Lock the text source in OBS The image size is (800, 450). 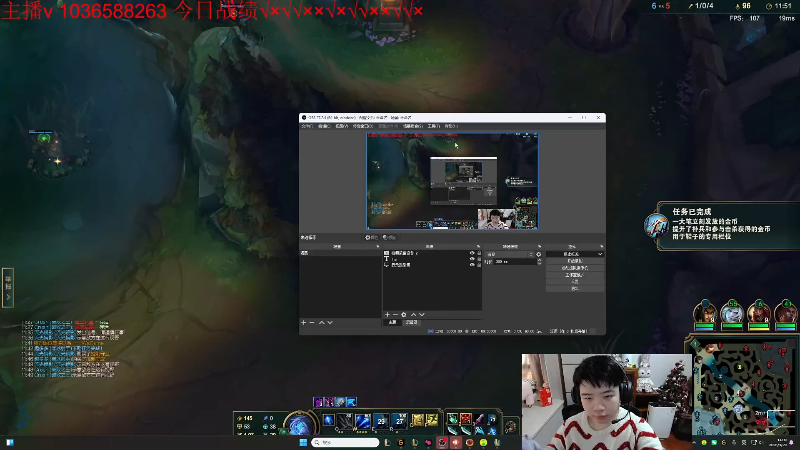point(479,259)
